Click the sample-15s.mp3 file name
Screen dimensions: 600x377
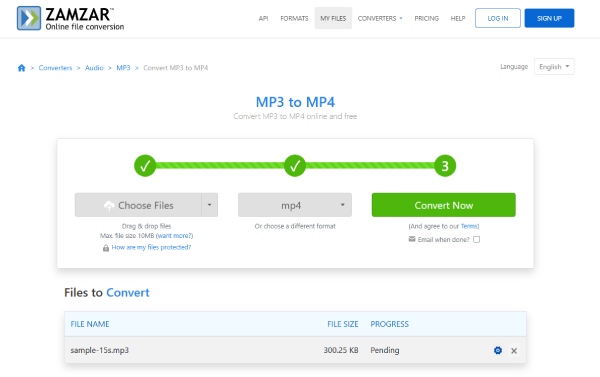99,350
